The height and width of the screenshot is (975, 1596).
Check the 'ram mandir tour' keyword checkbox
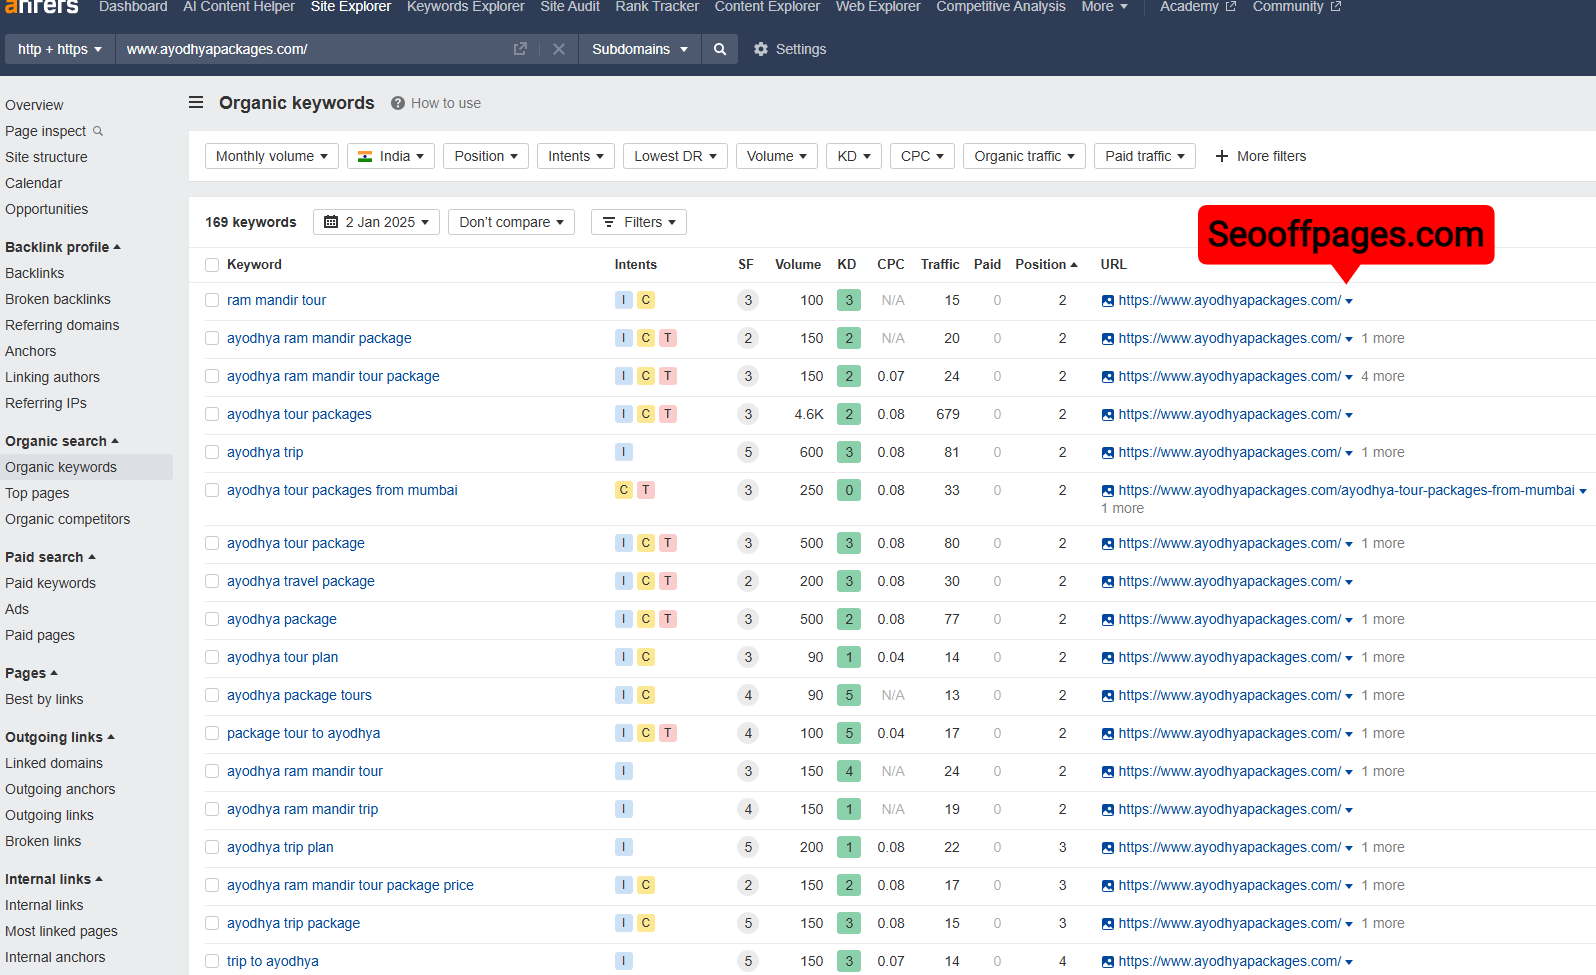tap(212, 300)
